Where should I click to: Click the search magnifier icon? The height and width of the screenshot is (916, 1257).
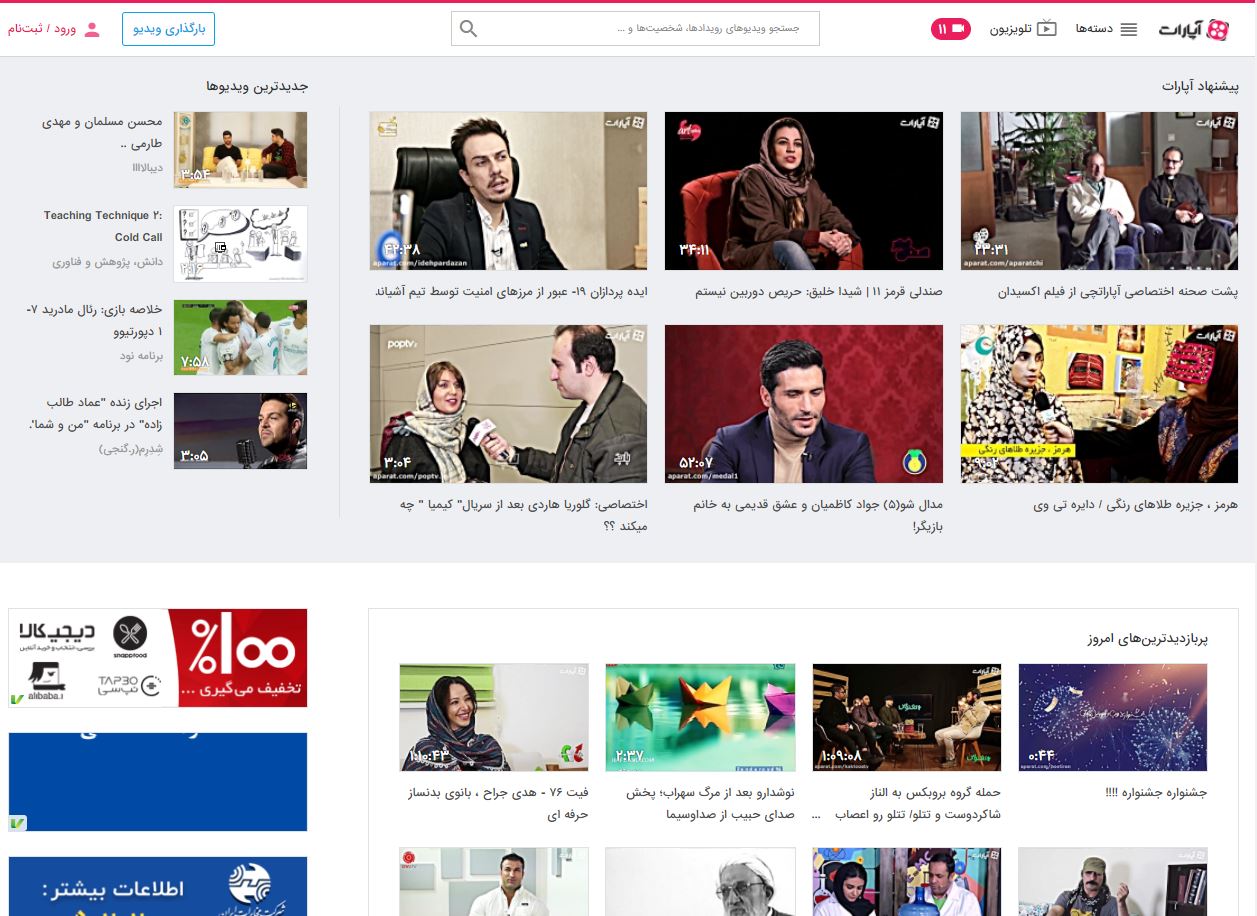click(x=468, y=29)
